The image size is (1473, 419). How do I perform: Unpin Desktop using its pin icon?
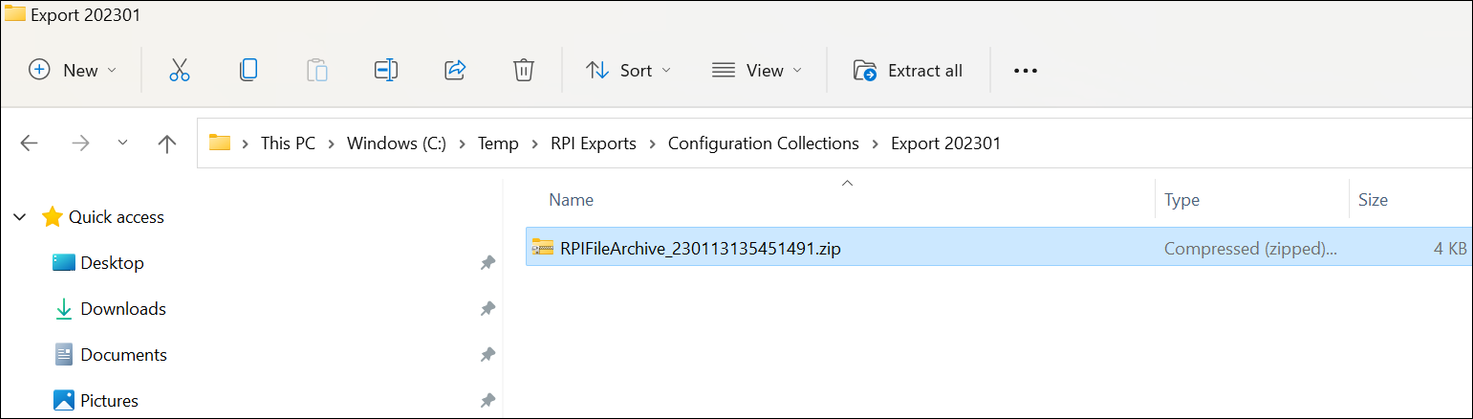pos(487,263)
